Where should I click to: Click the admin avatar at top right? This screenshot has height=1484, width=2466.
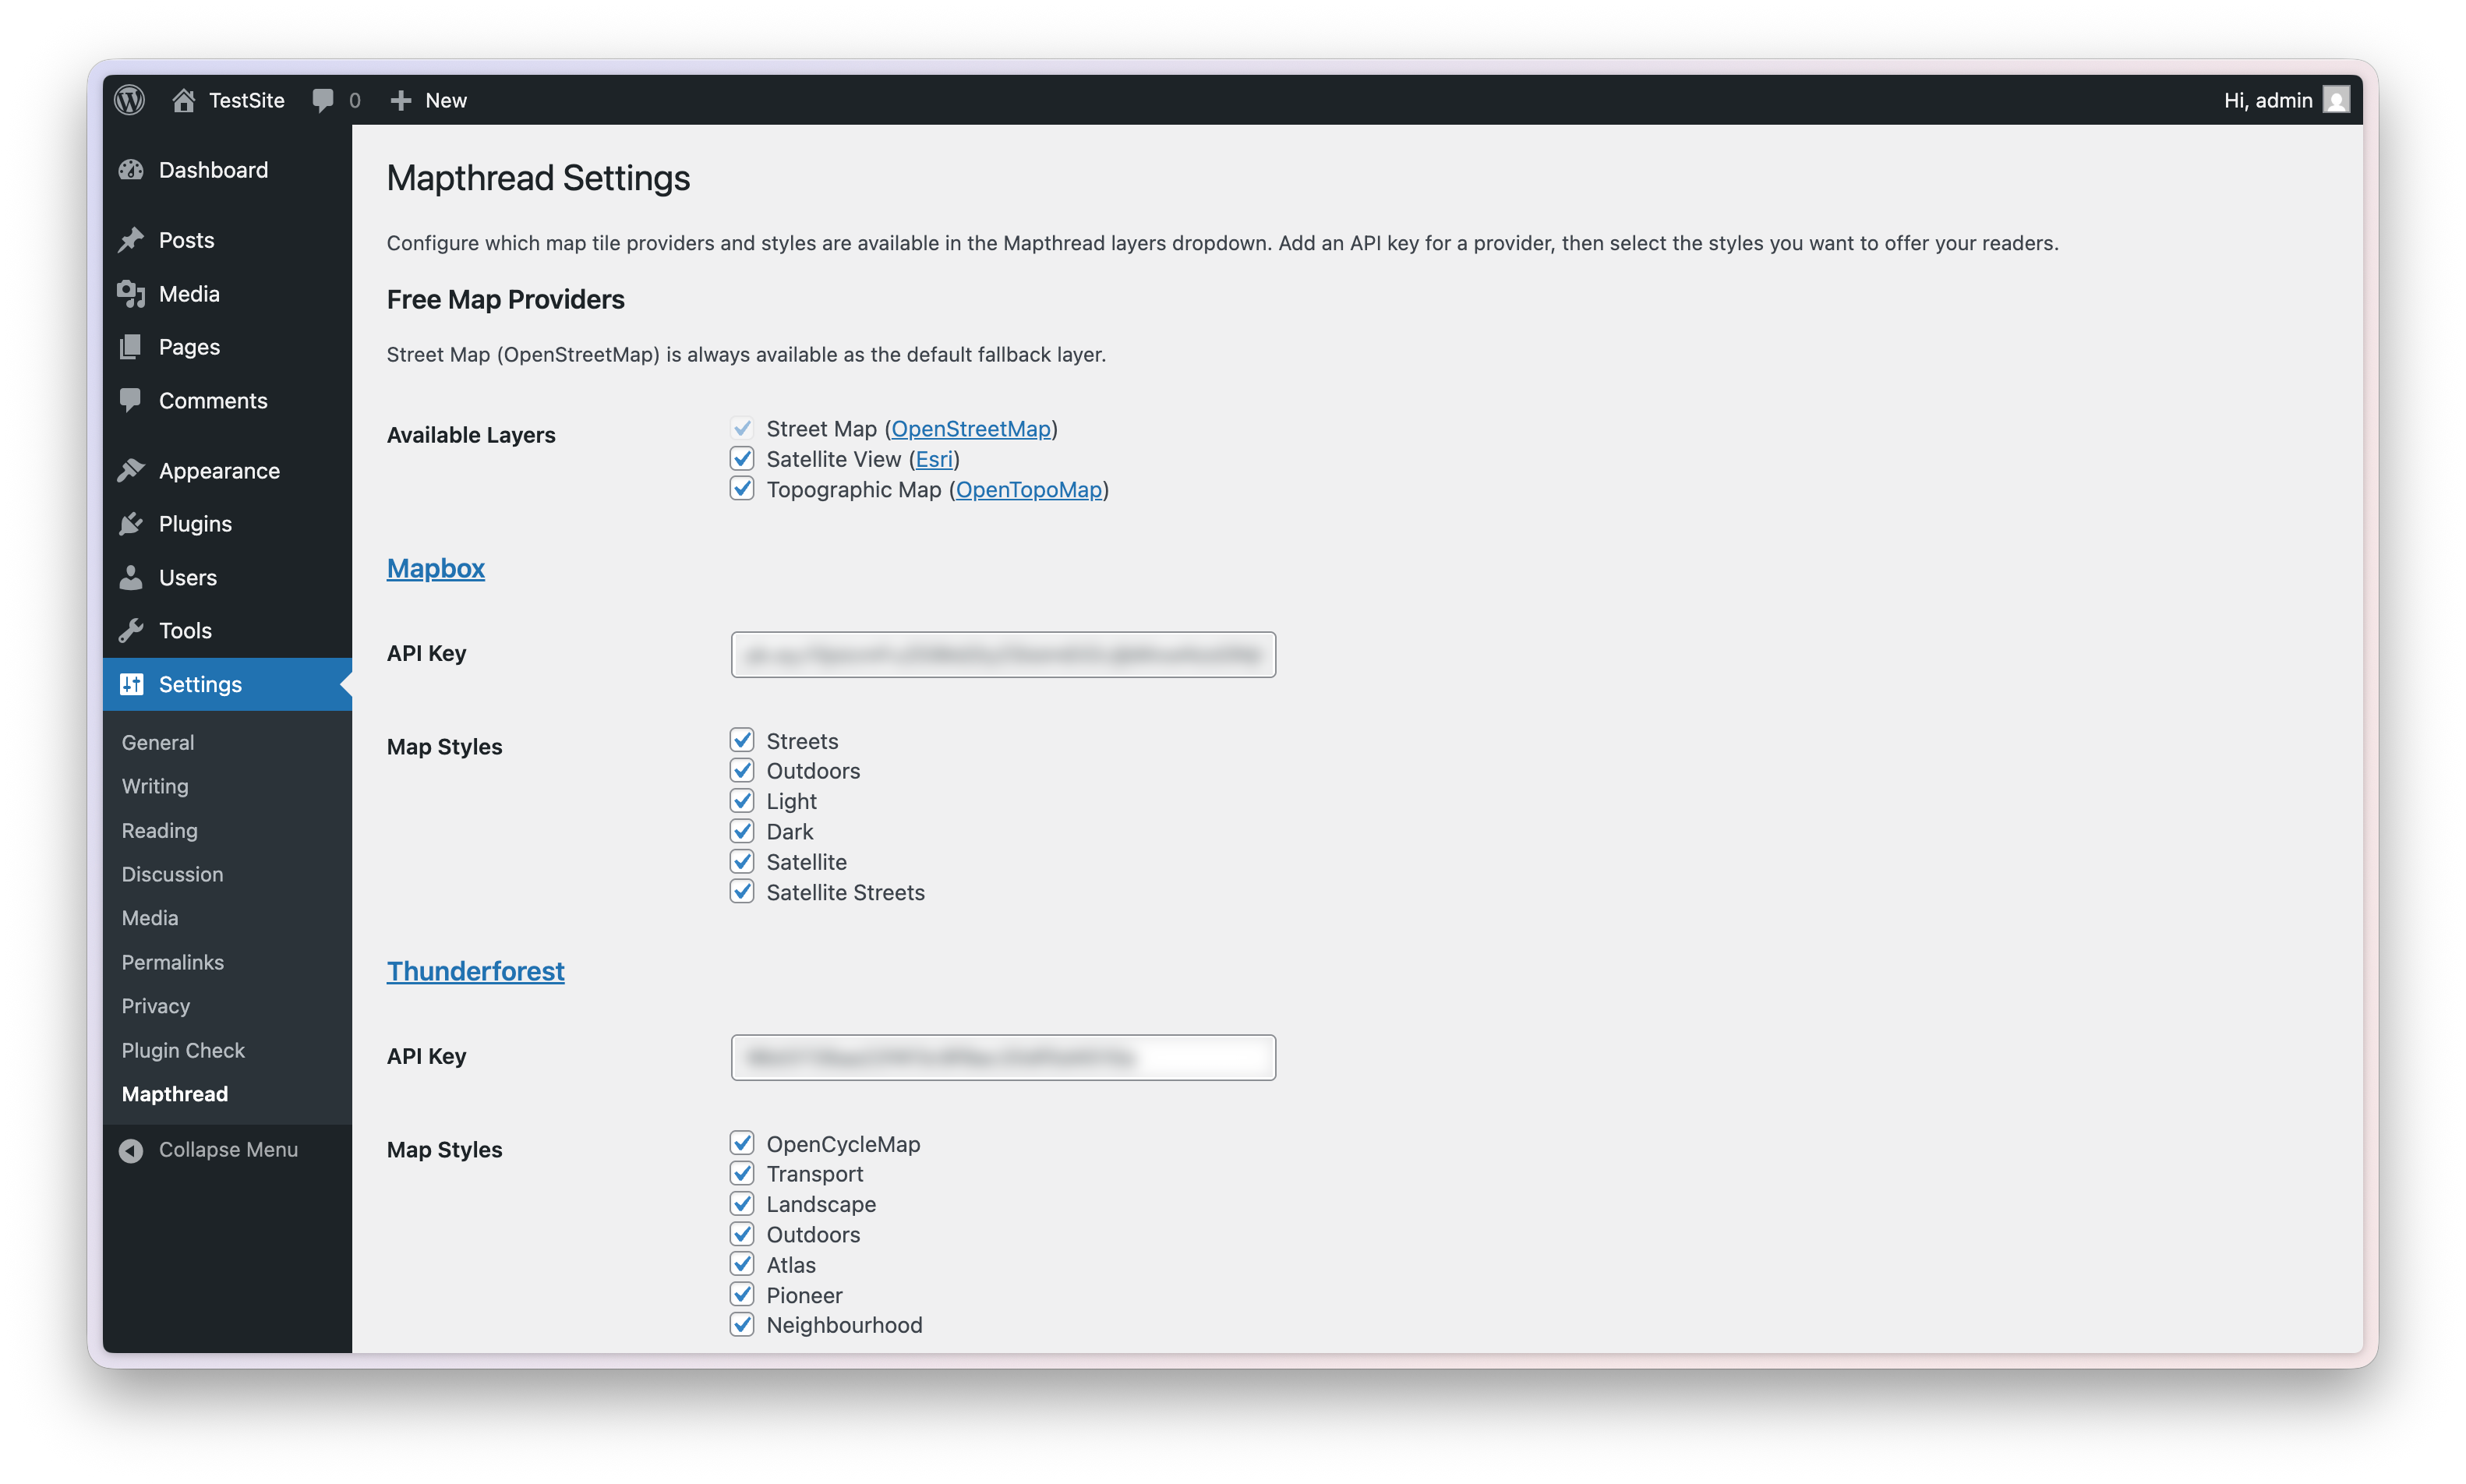tap(2337, 99)
